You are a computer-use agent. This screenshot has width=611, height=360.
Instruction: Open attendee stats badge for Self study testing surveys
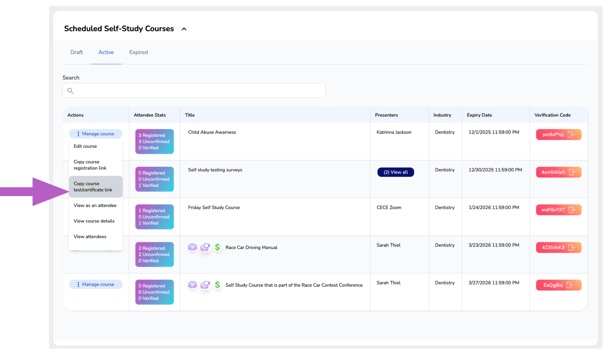154,179
